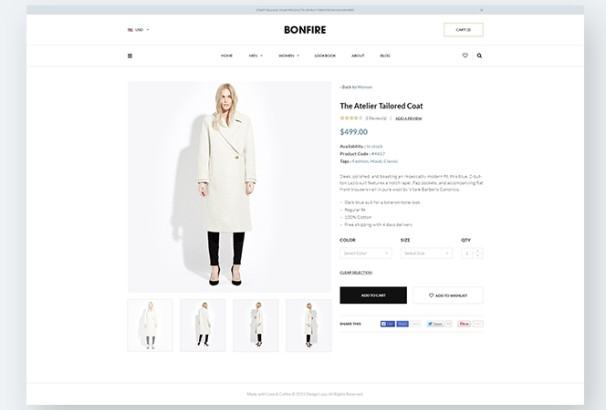606x410 pixels.
Task: Open the USD currency dropdown
Action: click(138, 30)
